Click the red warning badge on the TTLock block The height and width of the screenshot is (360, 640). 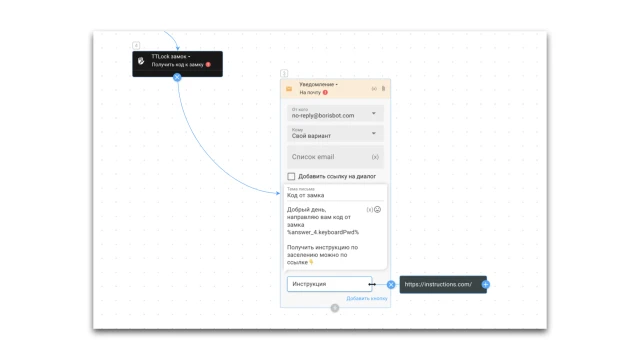[x=208, y=64]
